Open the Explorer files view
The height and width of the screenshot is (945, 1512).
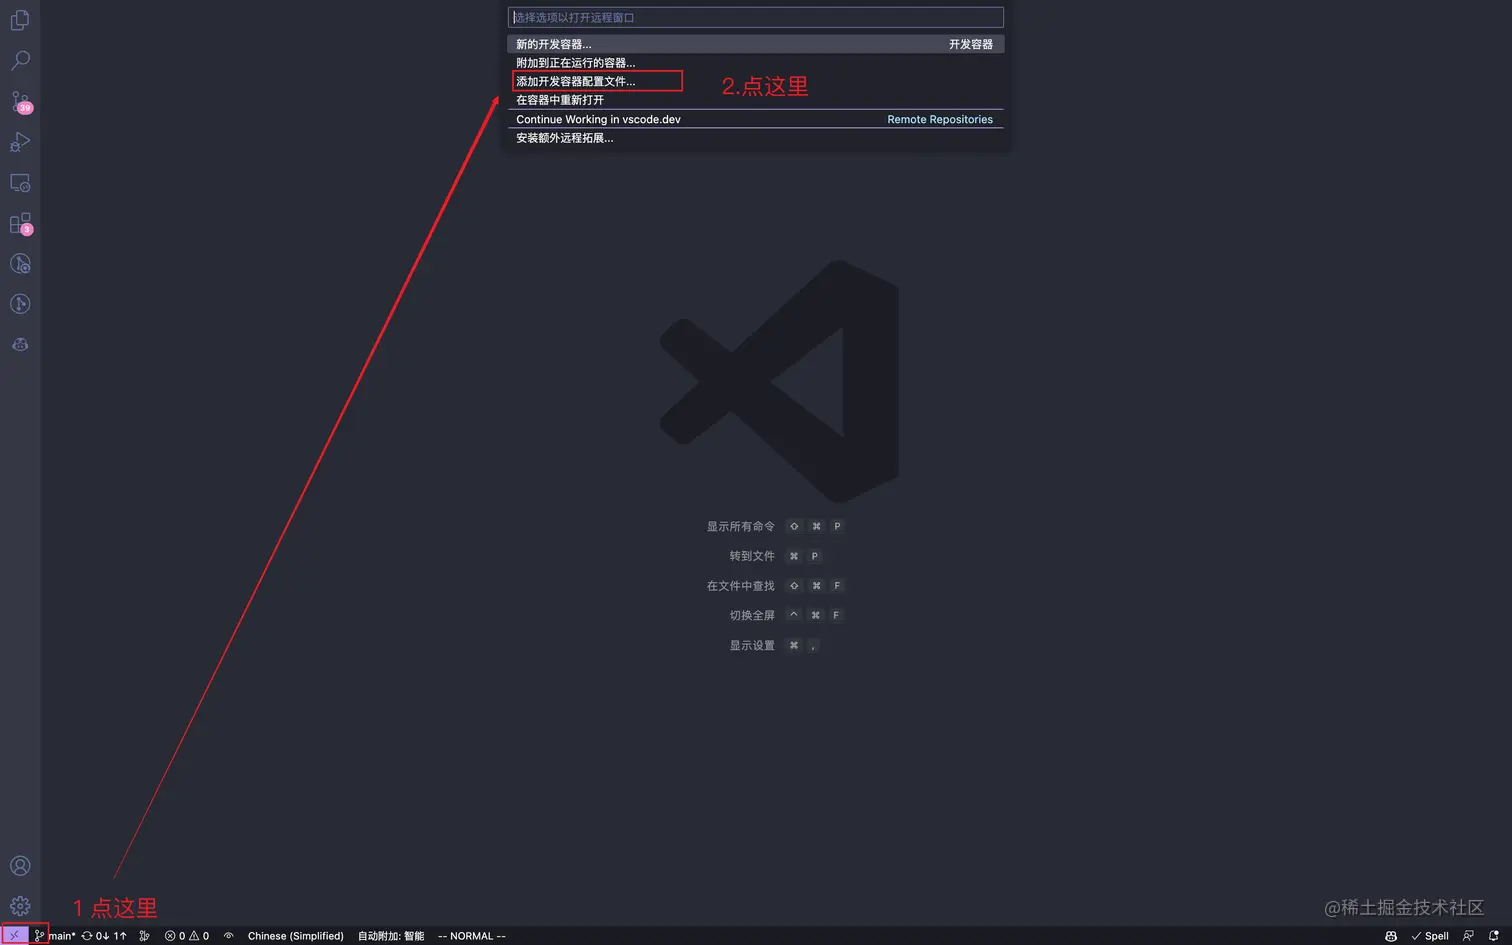(20, 20)
